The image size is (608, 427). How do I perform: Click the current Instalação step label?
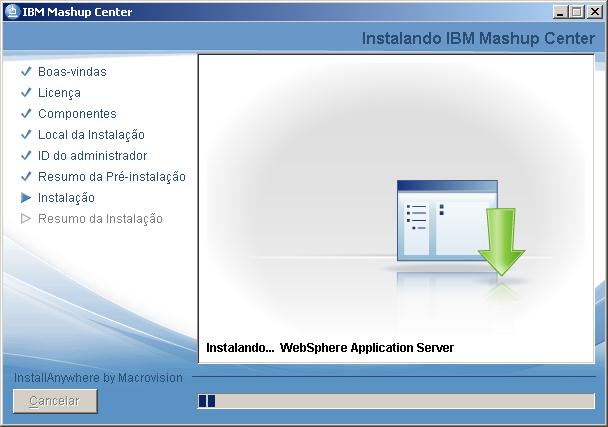click(x=66, y=198)
